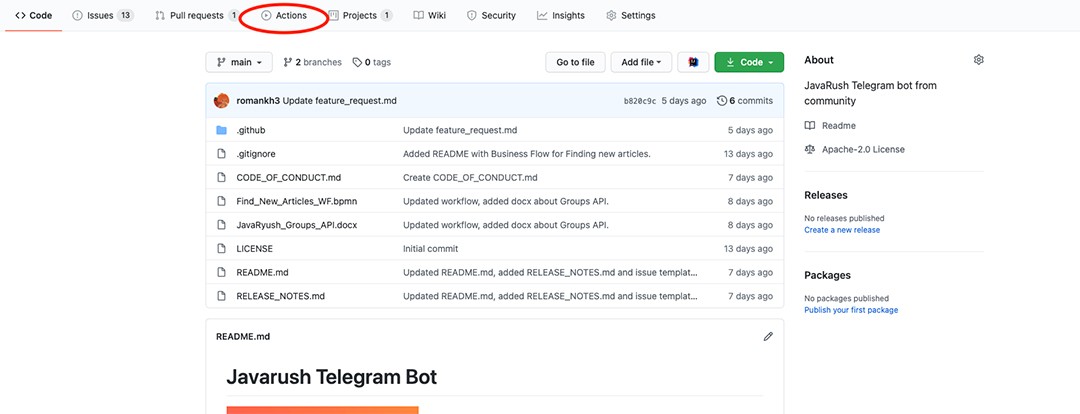Click the Wiki book icon
This screenshot has width=1080, height=414.
418,15
